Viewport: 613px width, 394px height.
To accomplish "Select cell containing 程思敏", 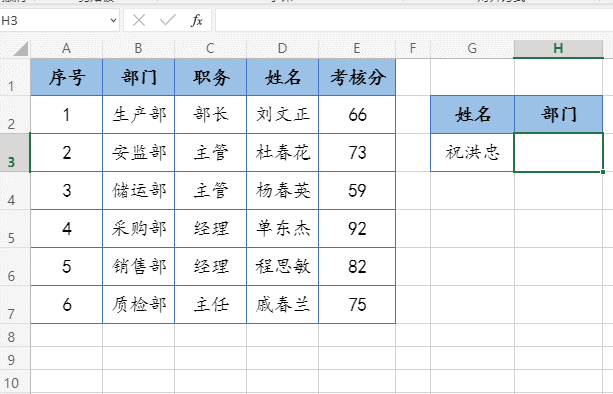I will (282, 266).
